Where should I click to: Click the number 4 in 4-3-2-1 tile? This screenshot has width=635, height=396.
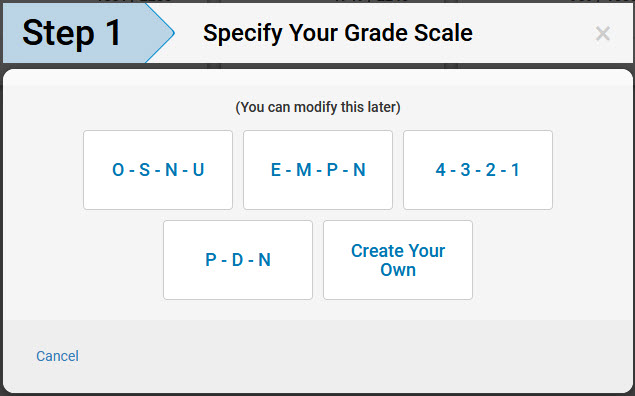coord(440,170)
